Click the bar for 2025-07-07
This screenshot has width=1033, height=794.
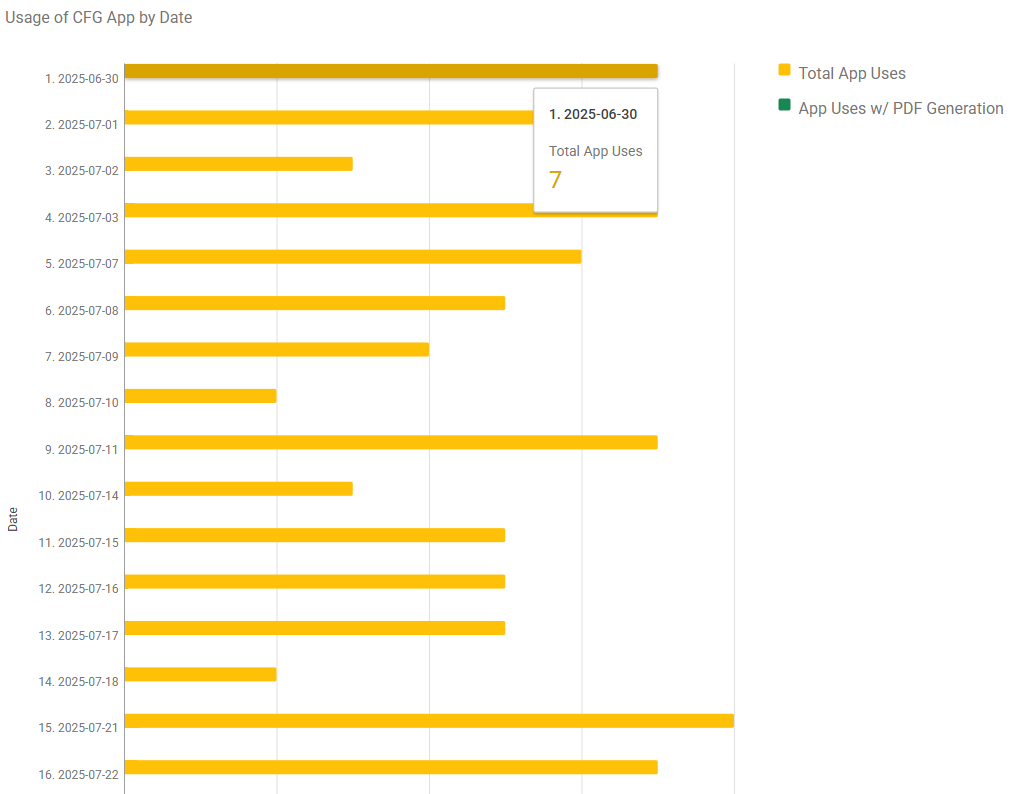(x=352, y=257)
